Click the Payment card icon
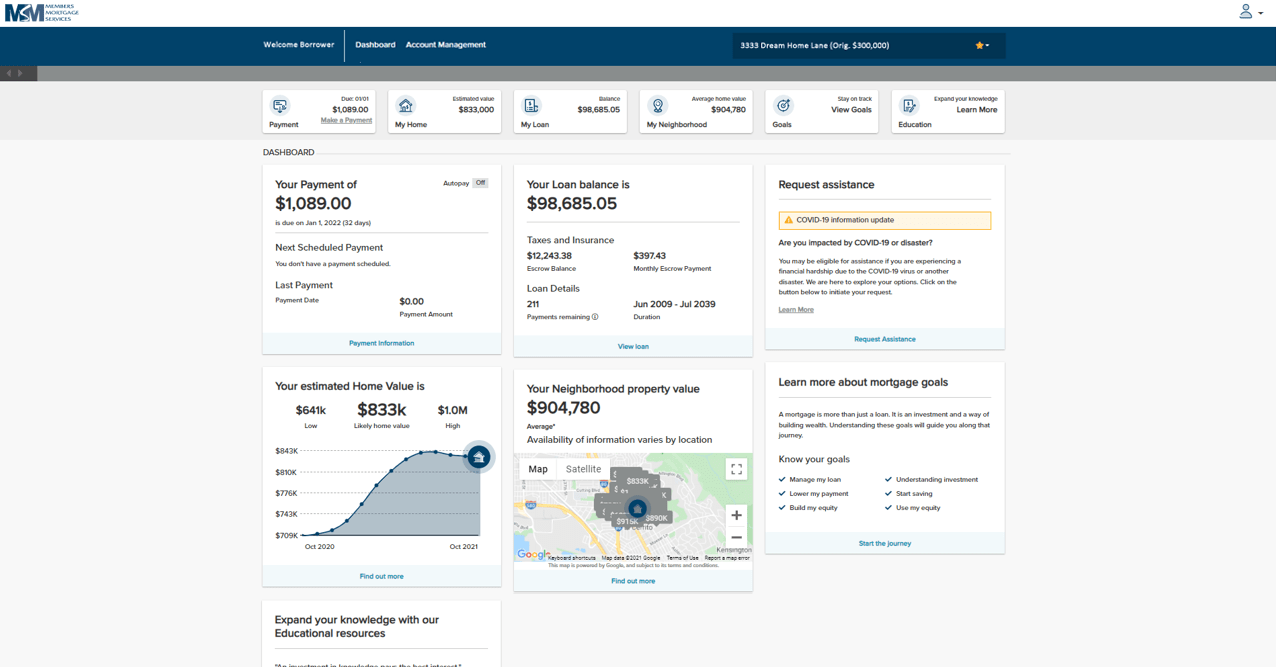Image resolution: width=1276 pixels, height=667 pixels. click(280, 105)
